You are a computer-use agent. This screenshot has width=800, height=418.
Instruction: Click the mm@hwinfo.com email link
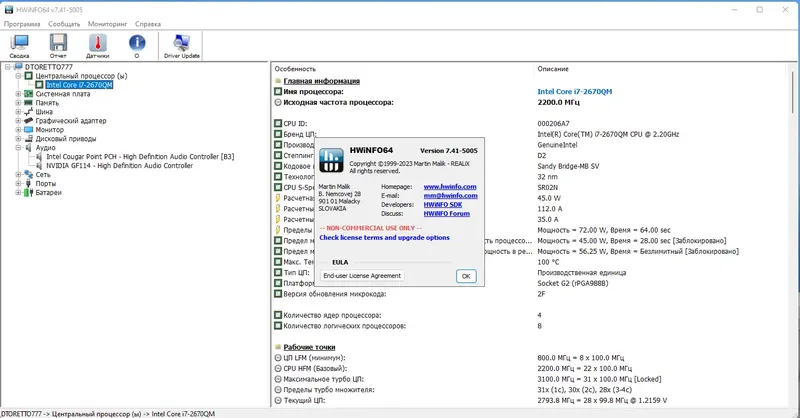coord(451,195)
